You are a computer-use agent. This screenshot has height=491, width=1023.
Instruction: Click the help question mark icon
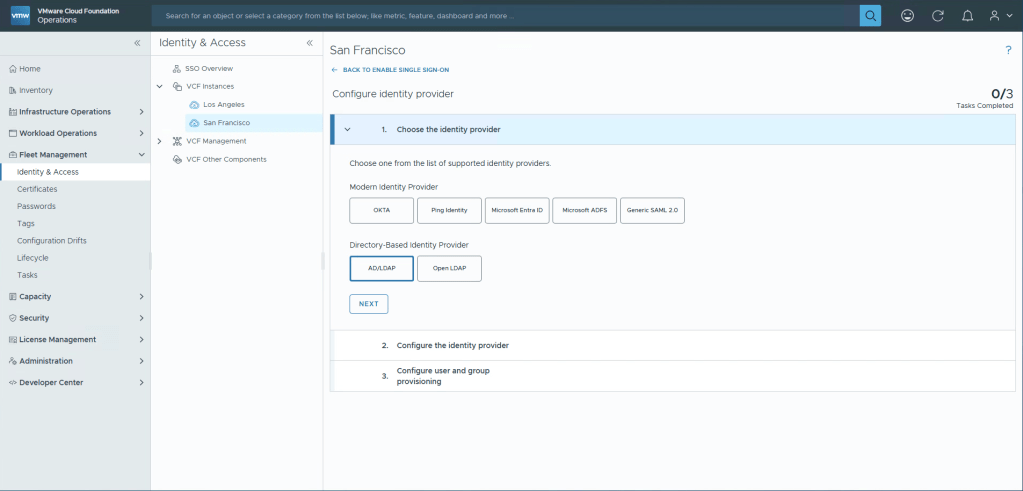[x=1007, y=50]
